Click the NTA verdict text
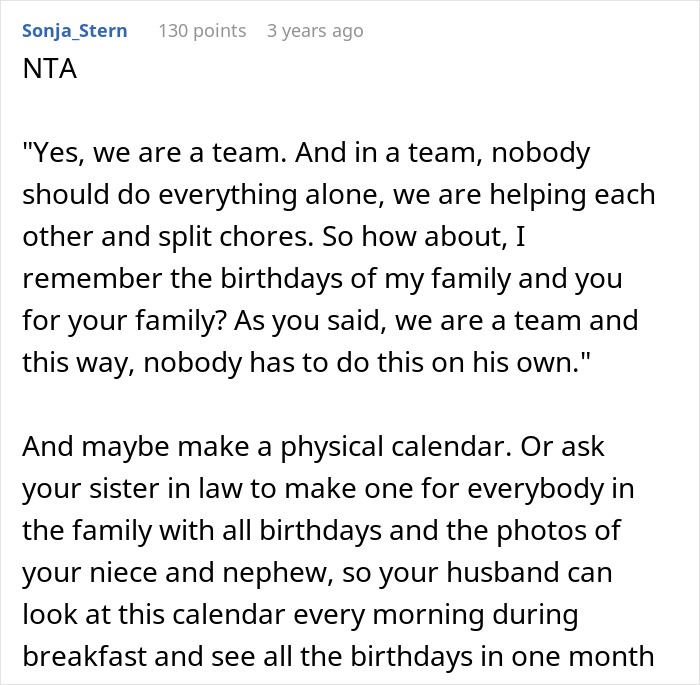 47,71
